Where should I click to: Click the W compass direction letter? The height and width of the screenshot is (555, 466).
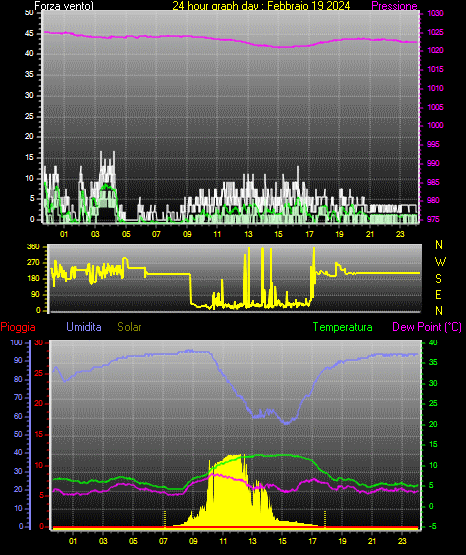pos(440,262)
